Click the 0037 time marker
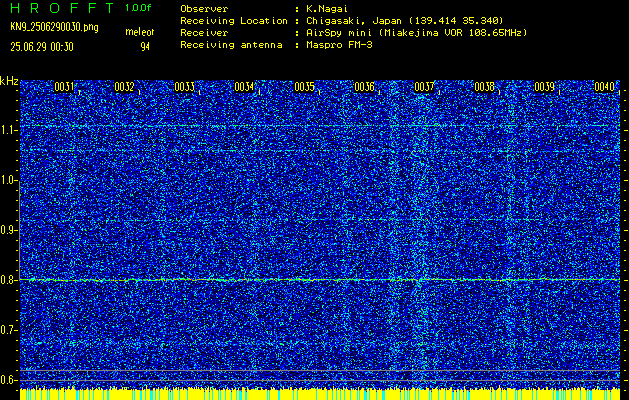The width and height of the screenshot is (629, 400). click(x=424, y=87)
